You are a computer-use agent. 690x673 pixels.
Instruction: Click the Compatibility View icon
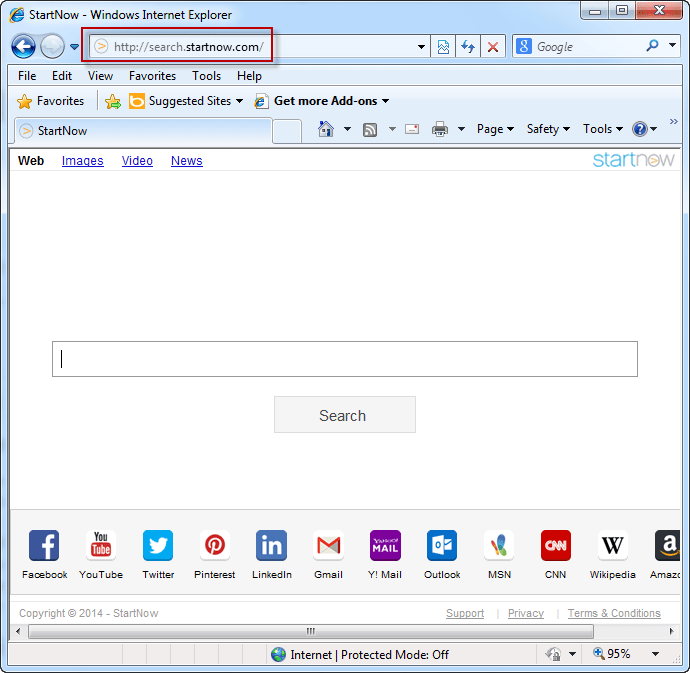(443, 47)
